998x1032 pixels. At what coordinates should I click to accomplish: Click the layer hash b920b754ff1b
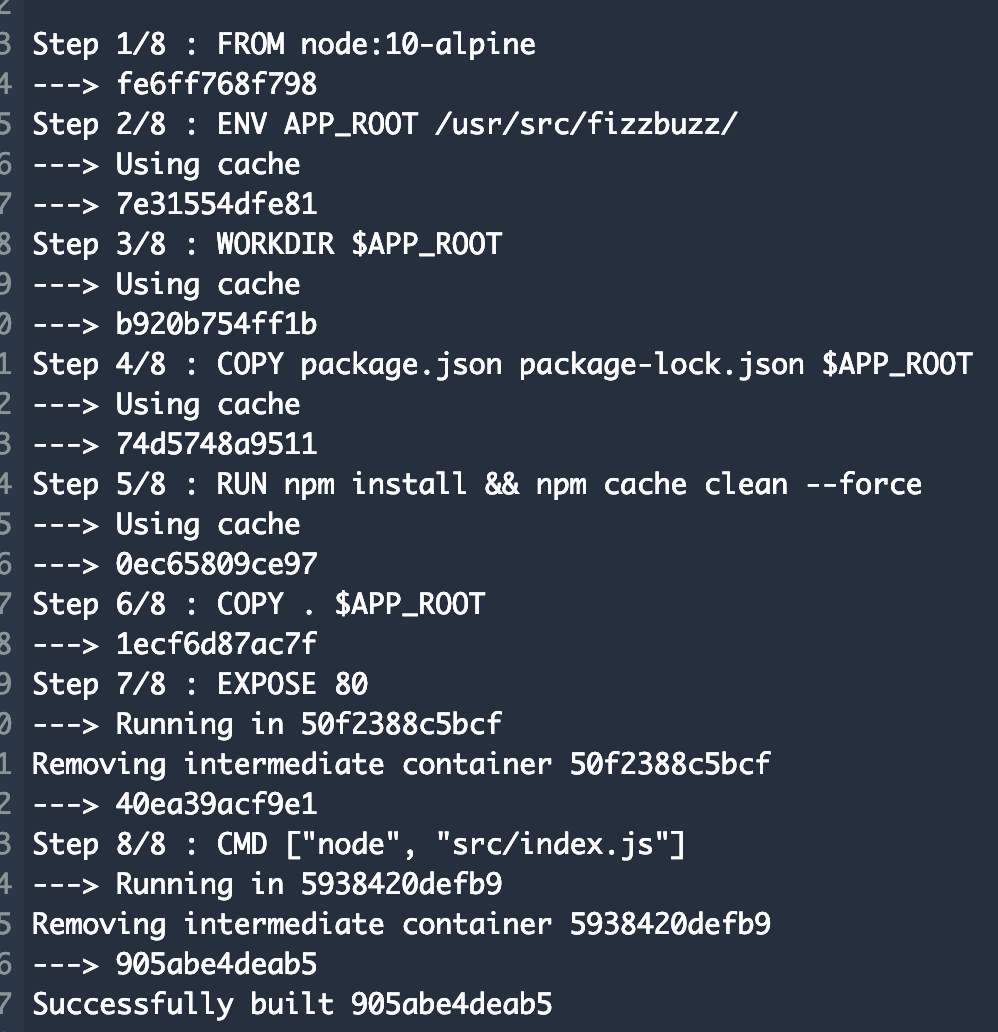pyautogui.click(x=216, y=324)
